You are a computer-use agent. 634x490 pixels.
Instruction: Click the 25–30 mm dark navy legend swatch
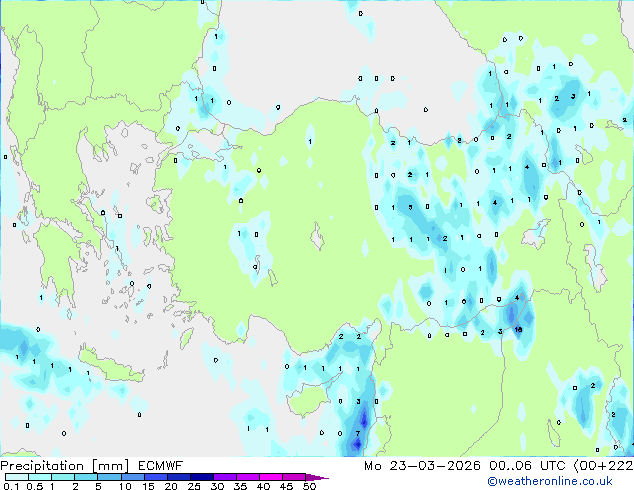(201, 477)
